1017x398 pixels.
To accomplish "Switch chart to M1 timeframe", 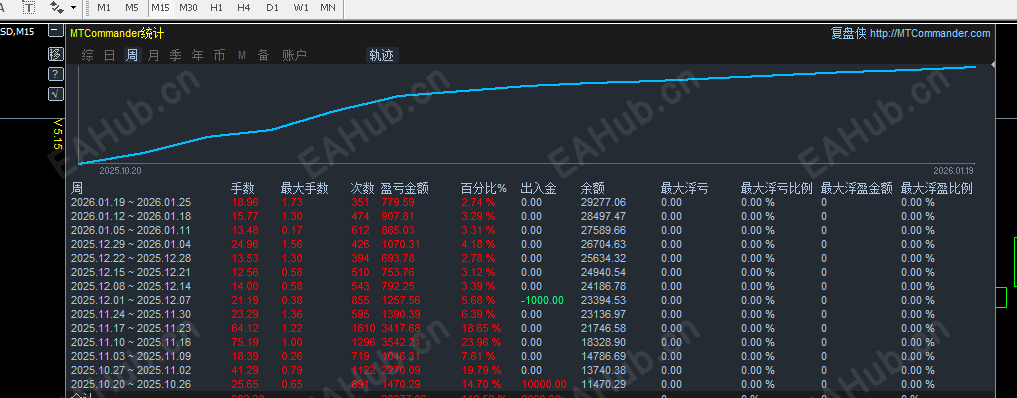I will [104, 8].
